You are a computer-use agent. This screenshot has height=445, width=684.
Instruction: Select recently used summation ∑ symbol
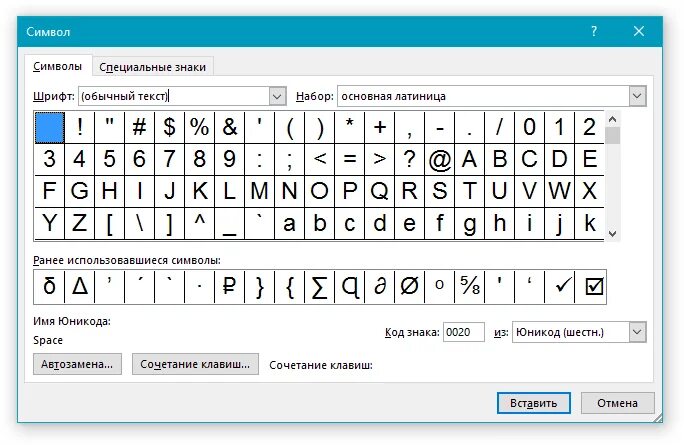(320, 287)
